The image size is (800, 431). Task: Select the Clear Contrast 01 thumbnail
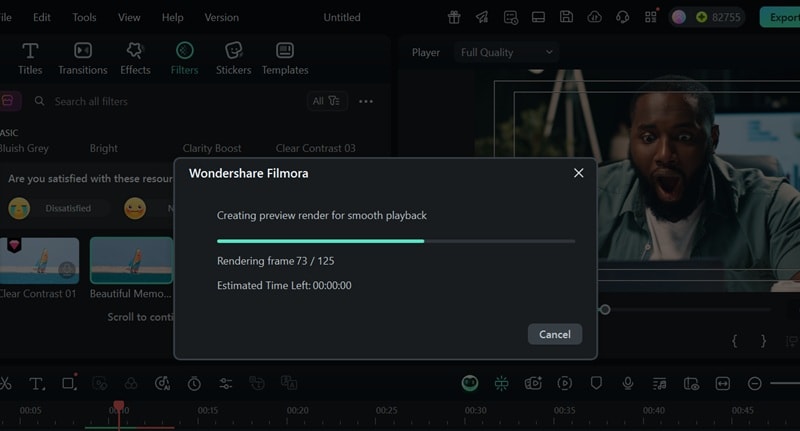point(39,260)
